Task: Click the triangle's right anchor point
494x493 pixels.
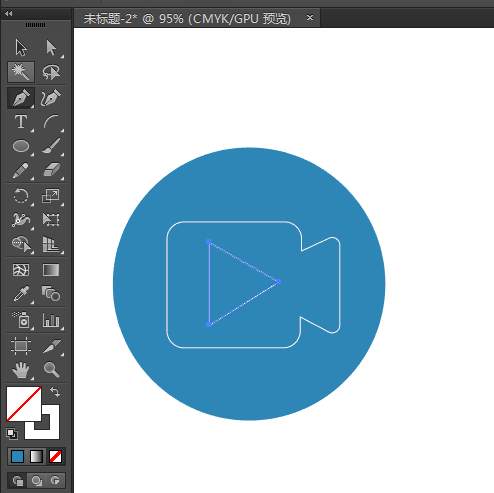Action: click(x=279, y=282)
